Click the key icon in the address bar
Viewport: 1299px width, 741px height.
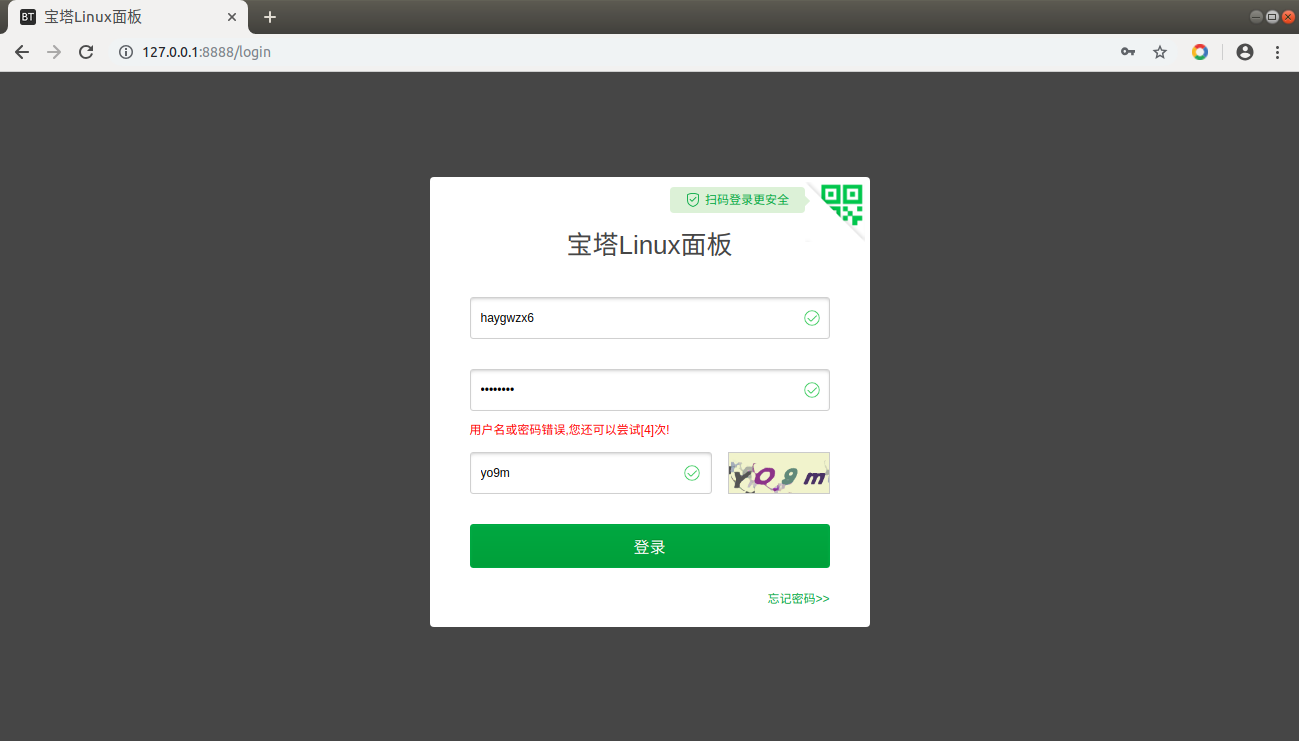[1127, 52]
